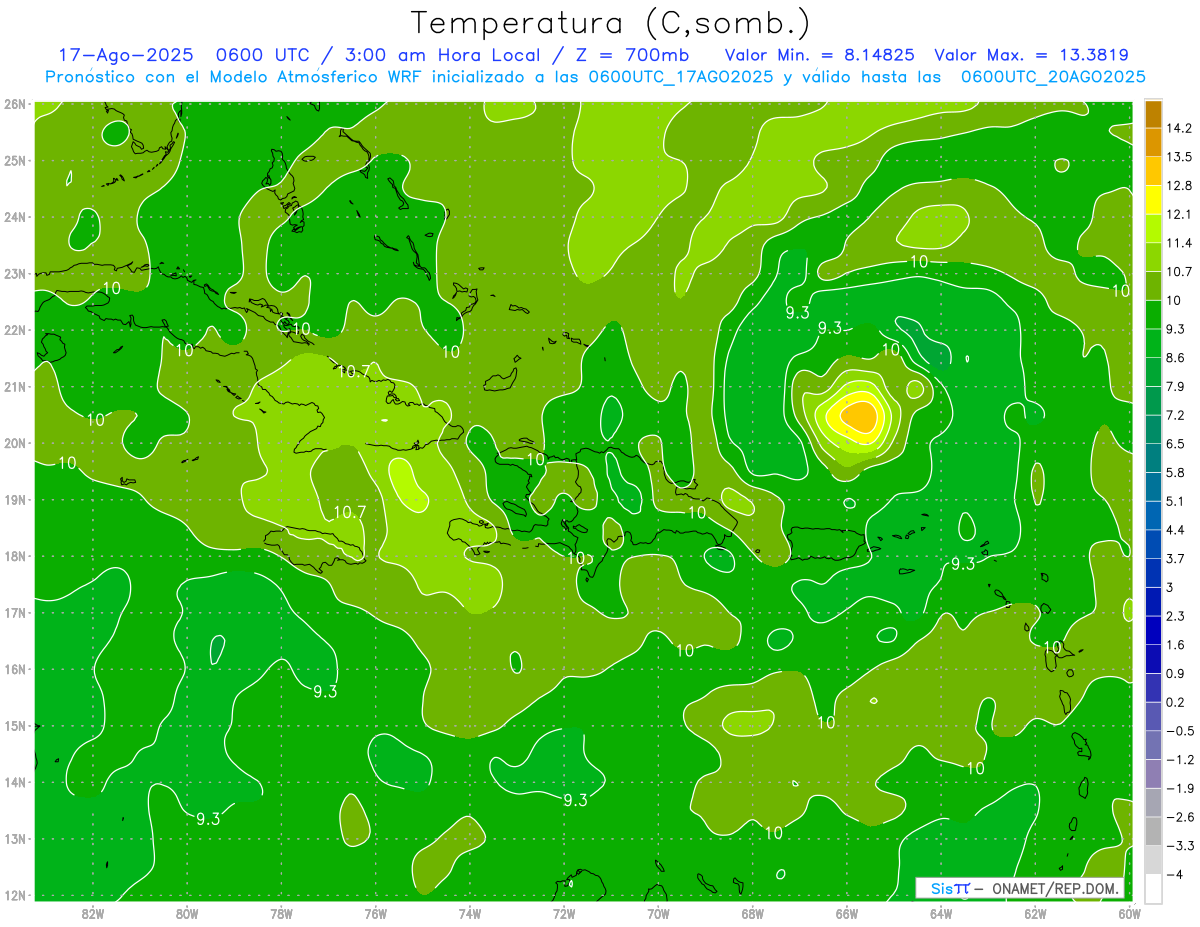Select the color scale swatch above 14.2

(1153, 114)
